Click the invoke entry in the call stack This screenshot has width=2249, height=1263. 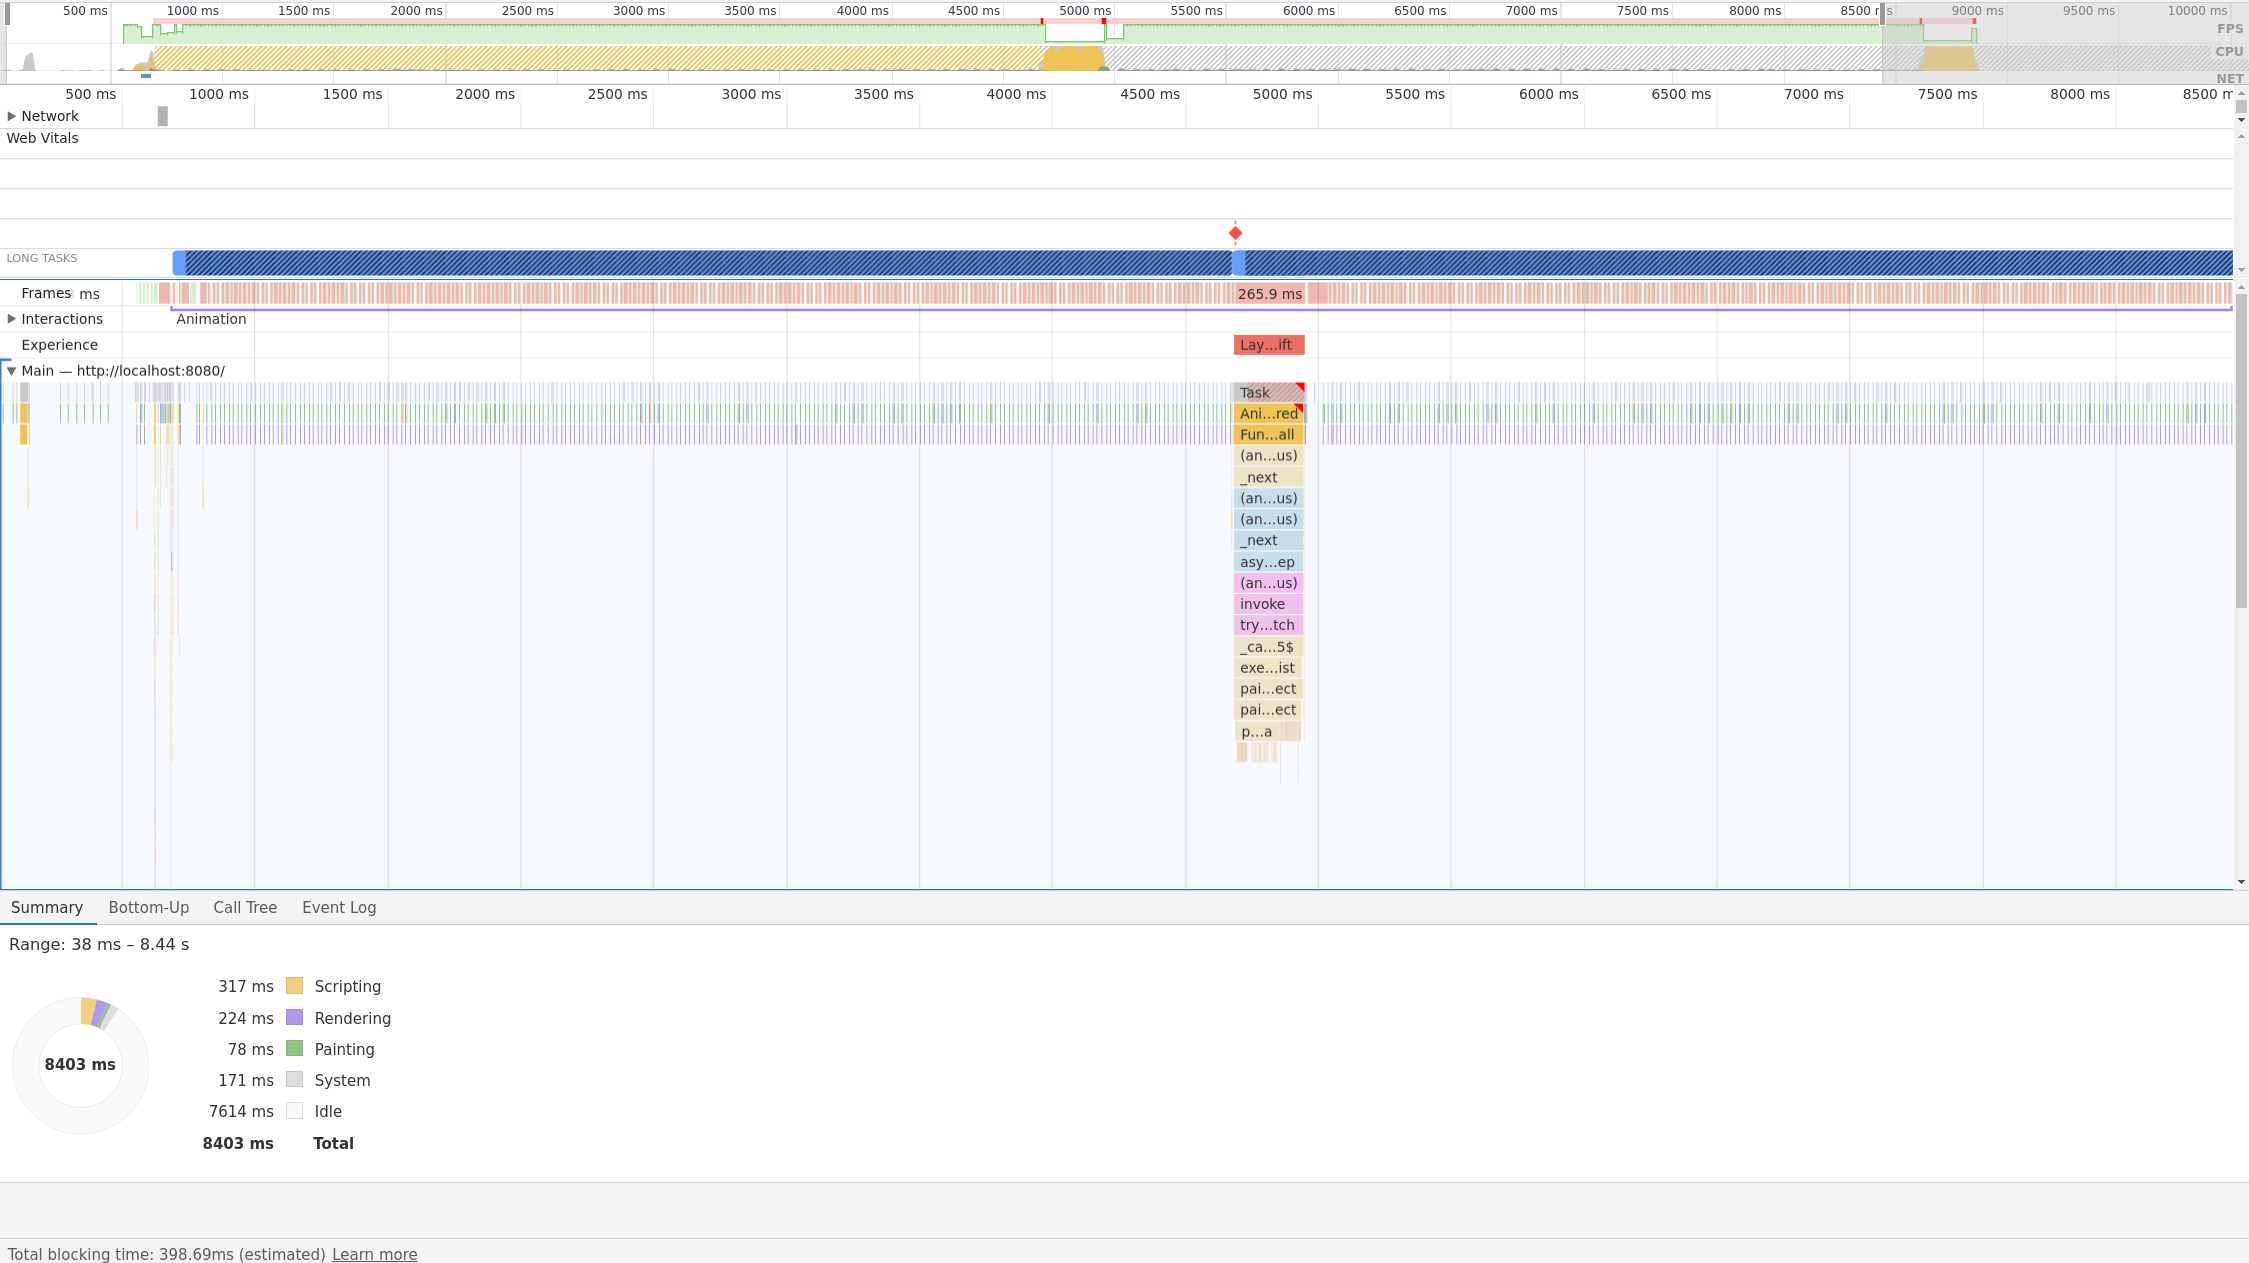click(x=1267, y=604)
